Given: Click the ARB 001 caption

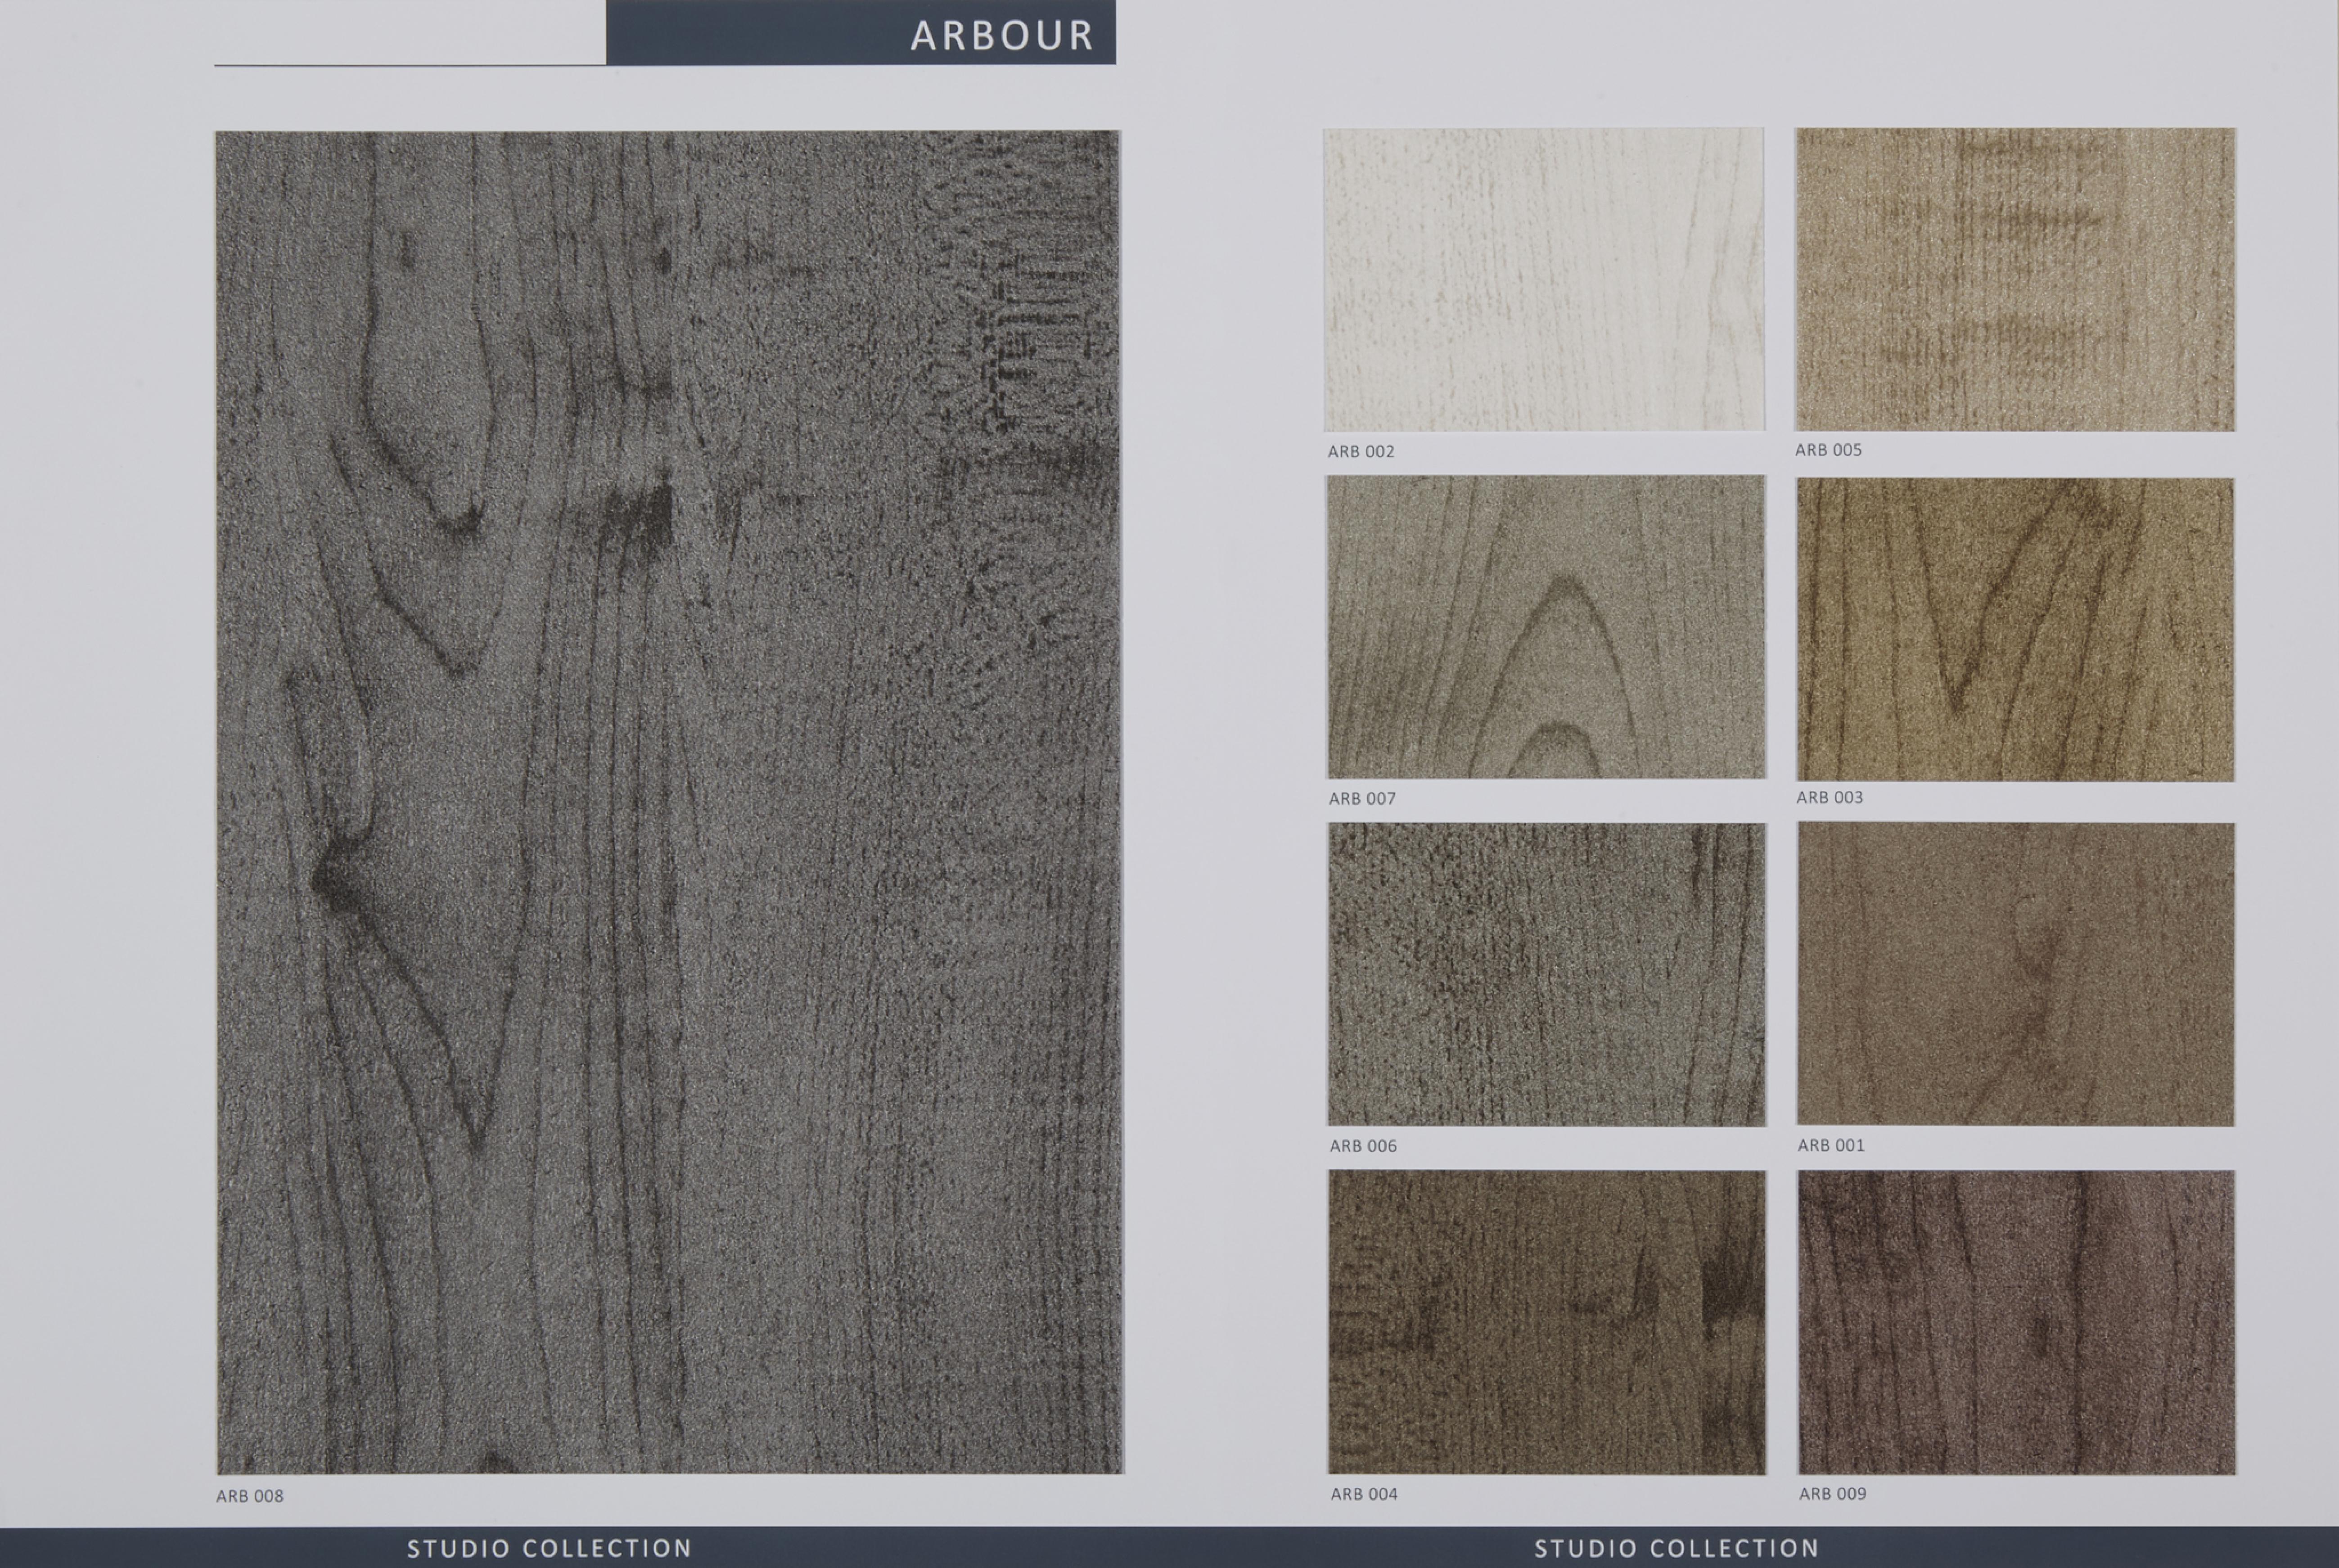Looking at the screenshot, I should [x=1830, y=1145].
